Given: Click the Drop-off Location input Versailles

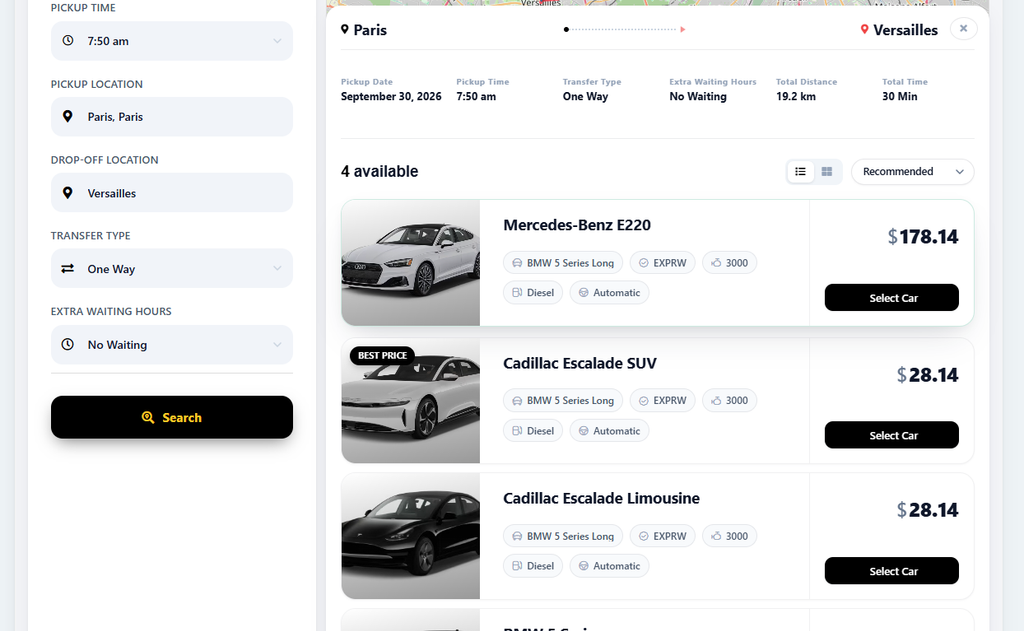Looking at the screenshot, I should 172,193.
